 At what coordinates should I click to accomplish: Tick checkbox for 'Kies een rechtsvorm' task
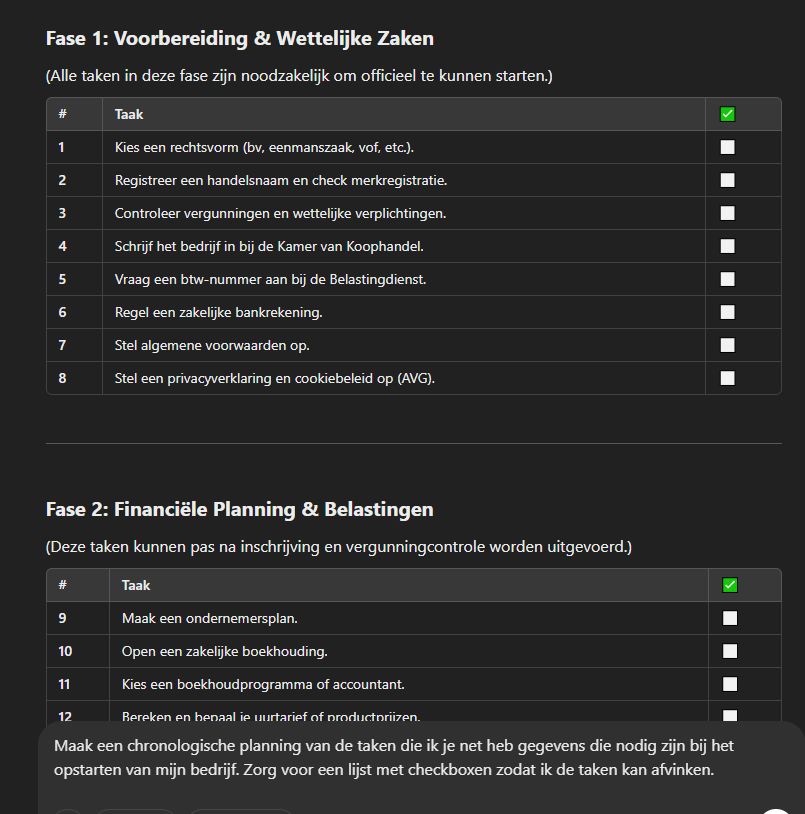pyautogui.click(x=727, y=147)
